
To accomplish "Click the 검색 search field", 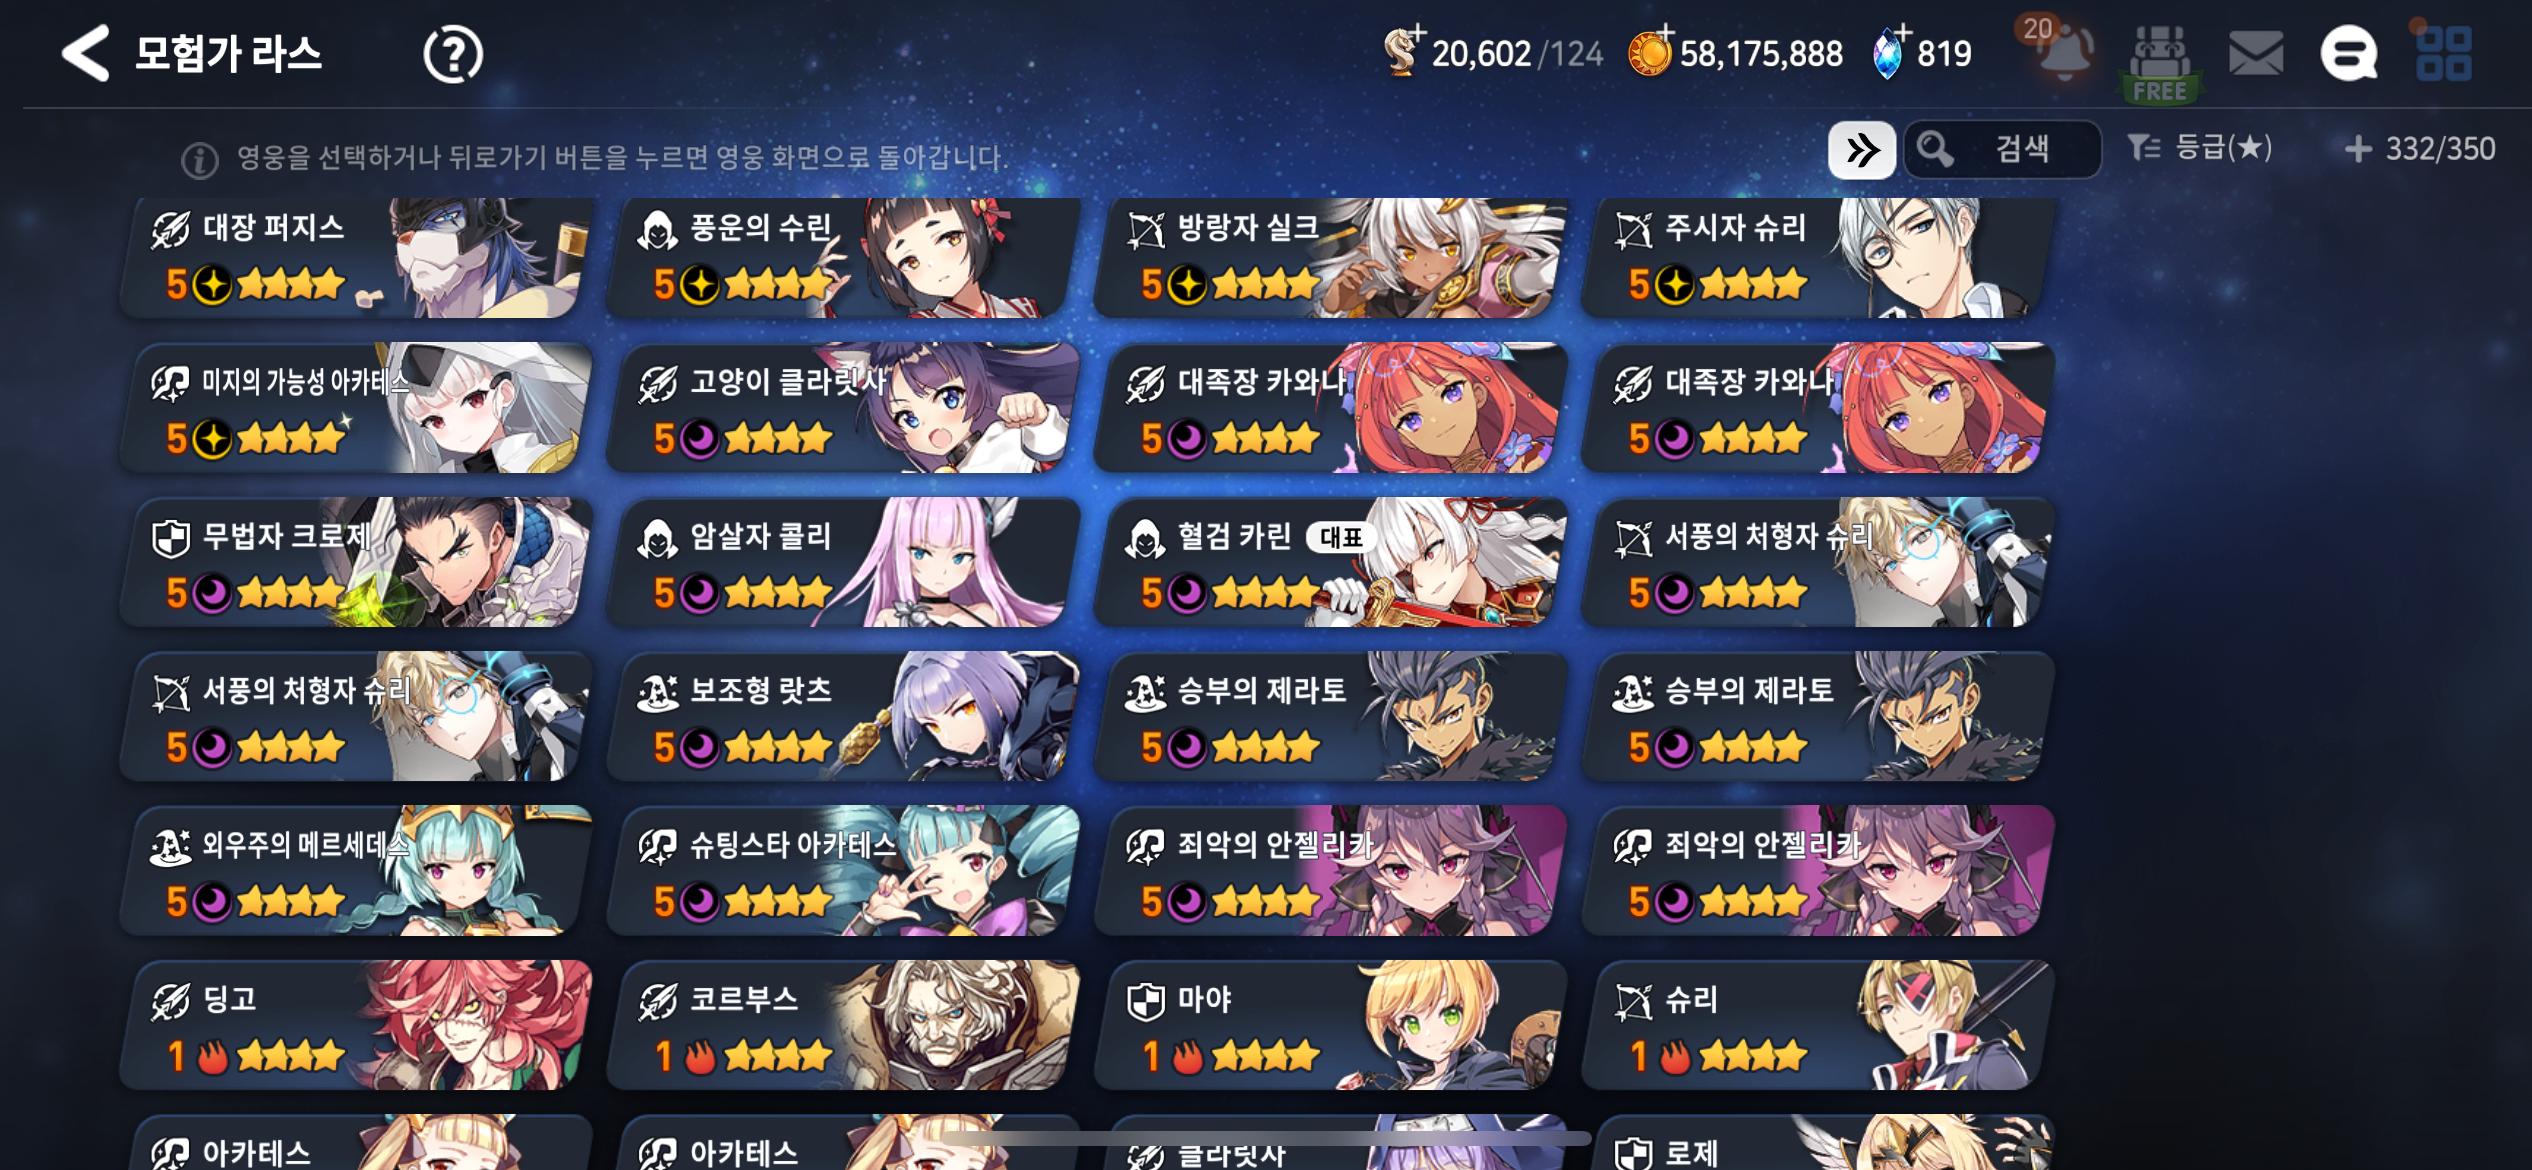I will [2002, 150].
